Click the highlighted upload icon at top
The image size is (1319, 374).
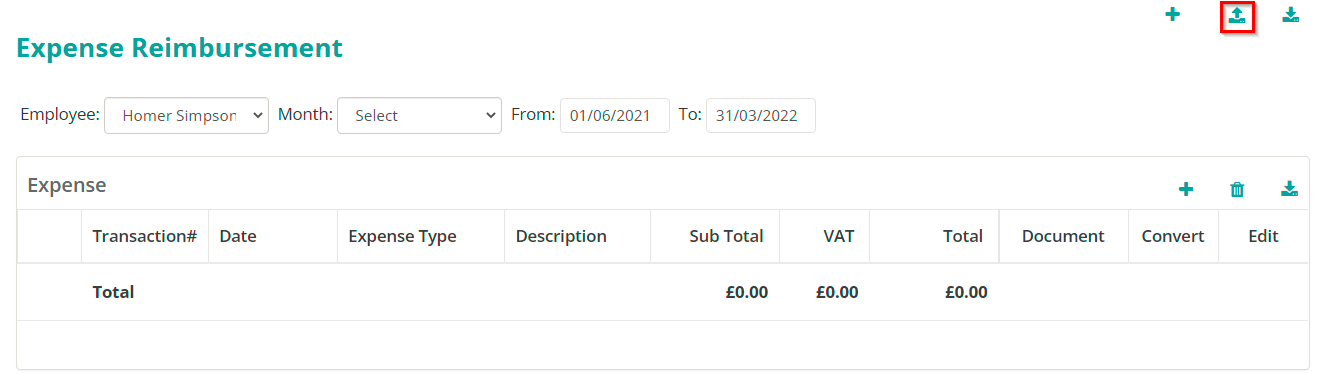tap(1237, 15)
